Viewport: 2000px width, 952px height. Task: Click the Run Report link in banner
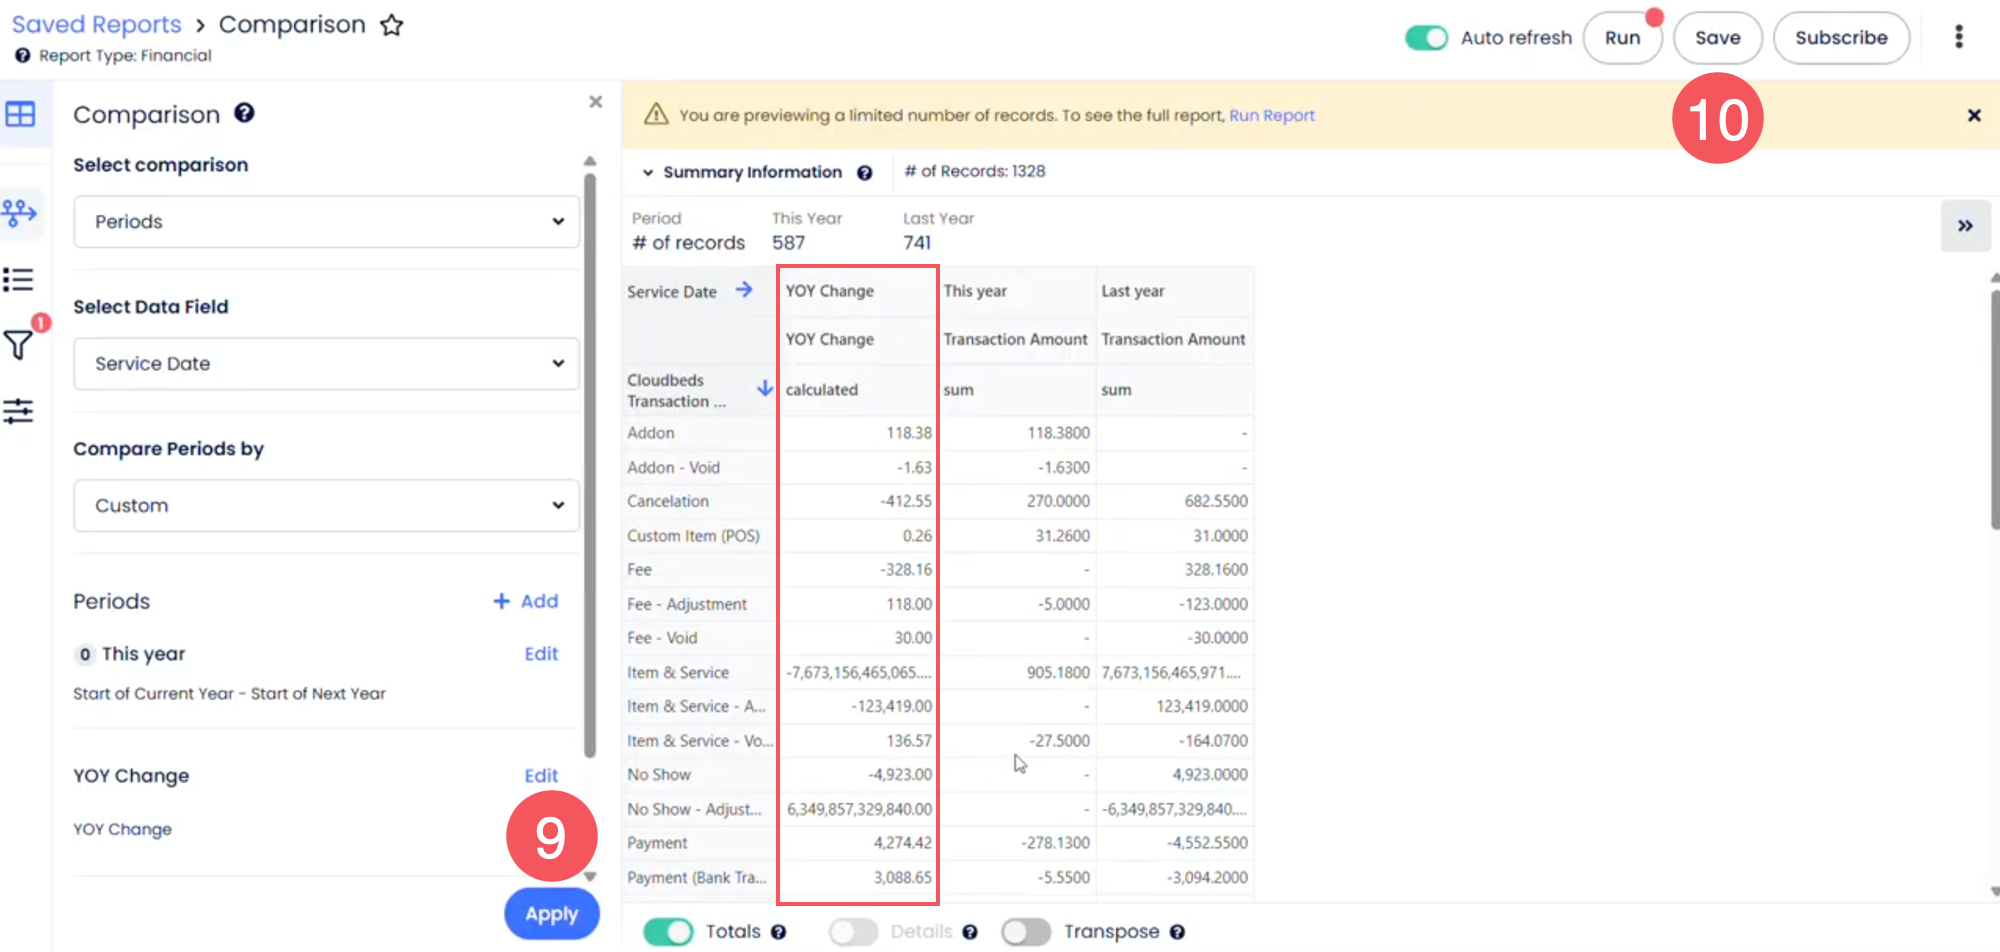coord(1271,116)
